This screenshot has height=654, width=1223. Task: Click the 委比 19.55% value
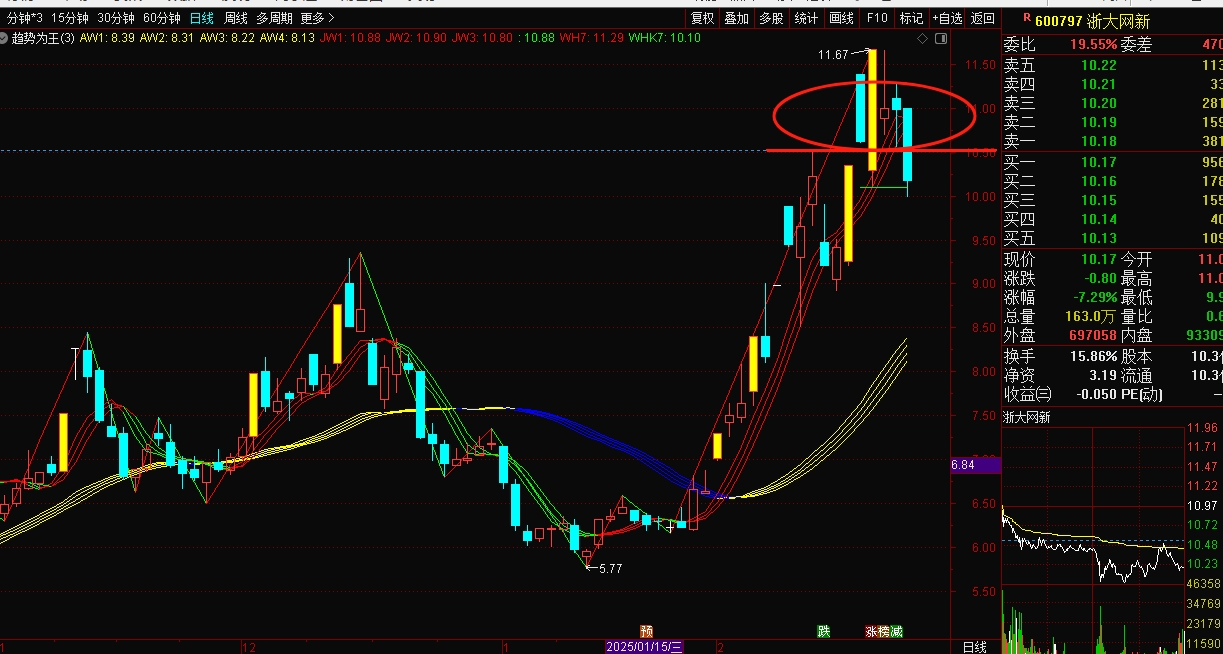pos(1093,44)
